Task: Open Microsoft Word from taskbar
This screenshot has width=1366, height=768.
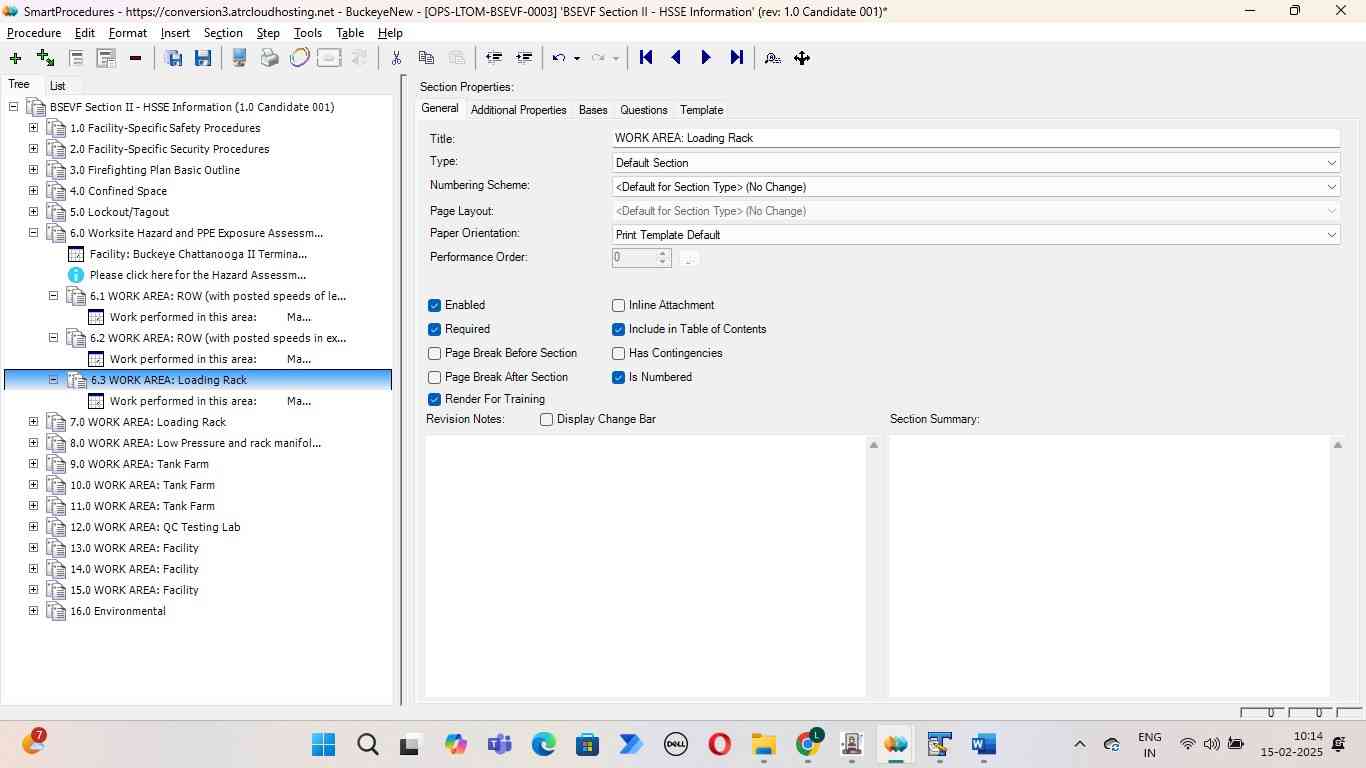Action: 984,745
